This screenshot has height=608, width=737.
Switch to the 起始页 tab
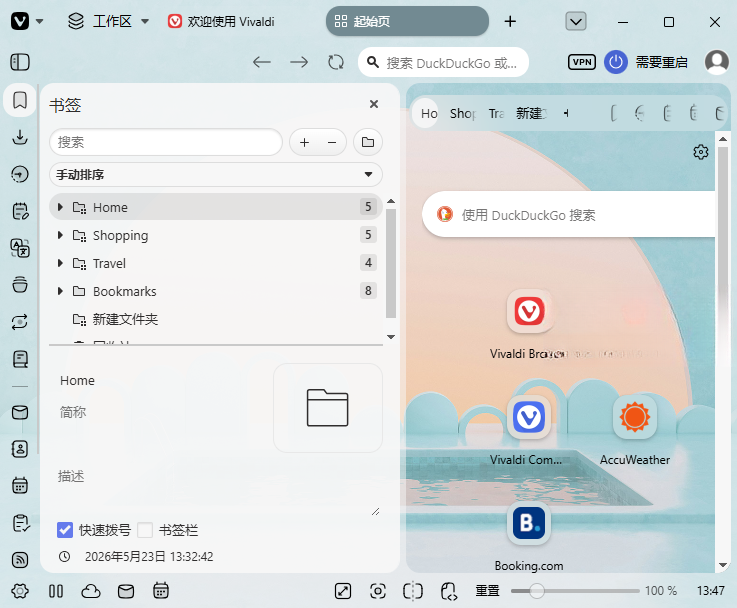(x=408, y=21)
